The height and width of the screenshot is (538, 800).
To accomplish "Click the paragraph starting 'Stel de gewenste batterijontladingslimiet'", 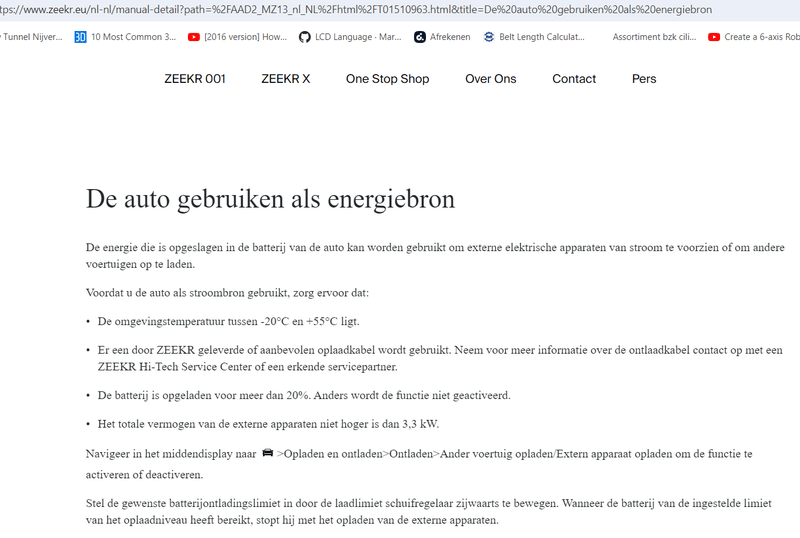I will coord(429,511).
